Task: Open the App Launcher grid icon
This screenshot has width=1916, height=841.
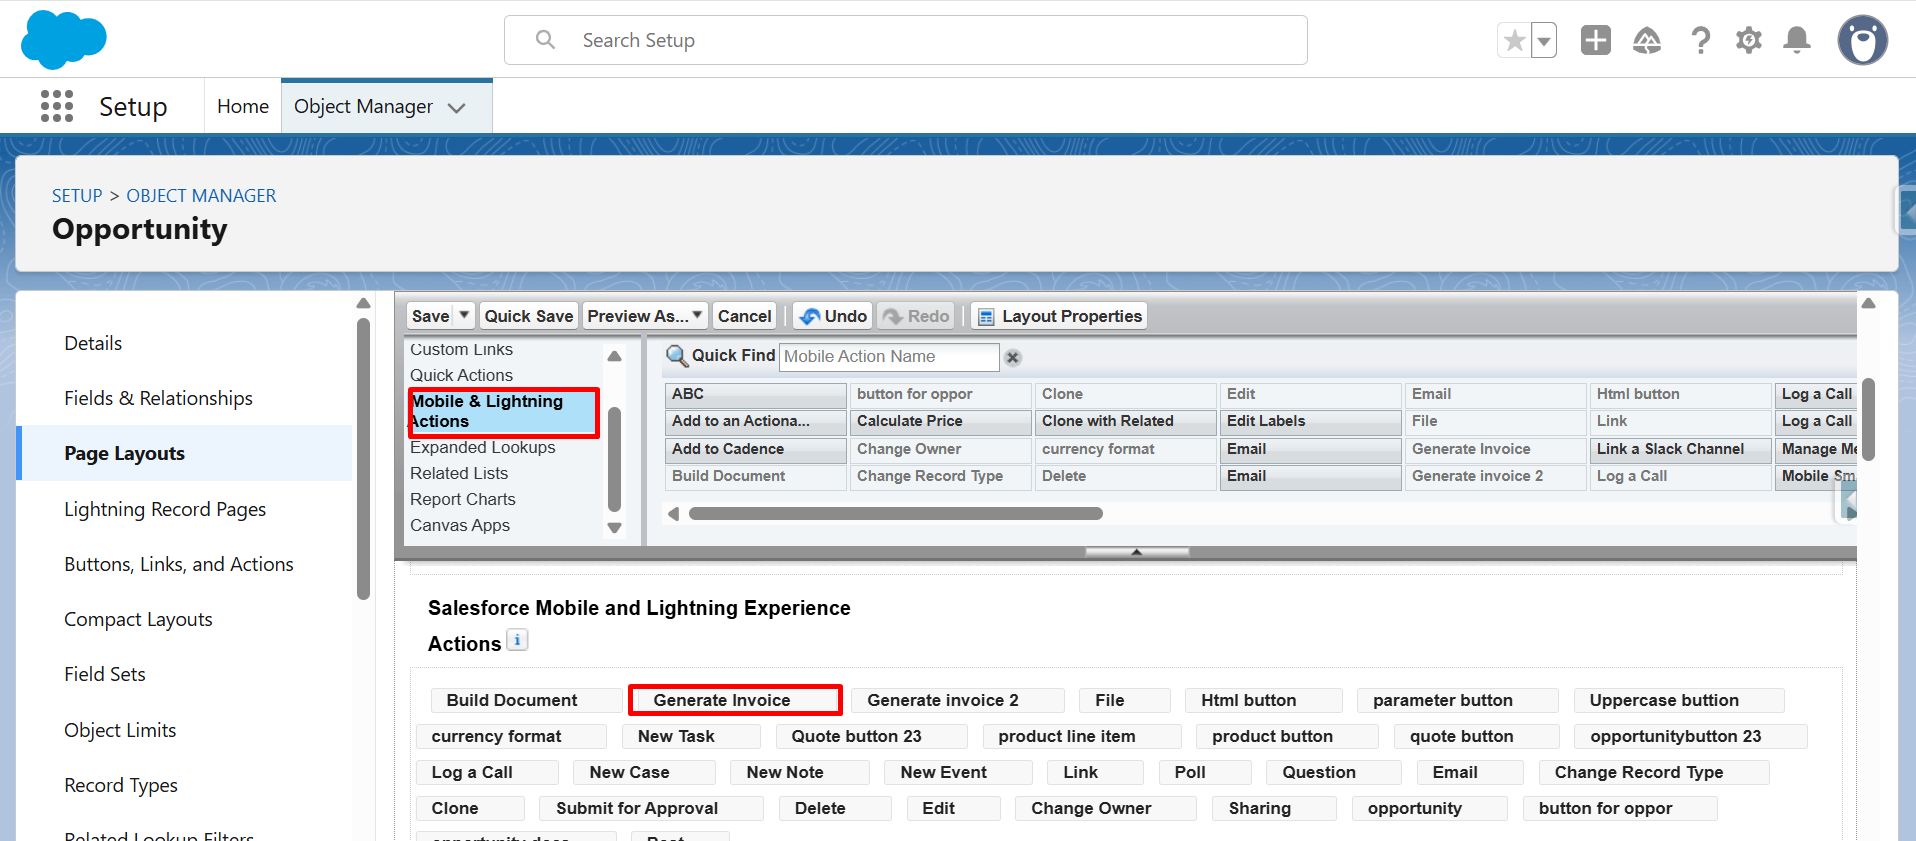Action: pos(57,106)
